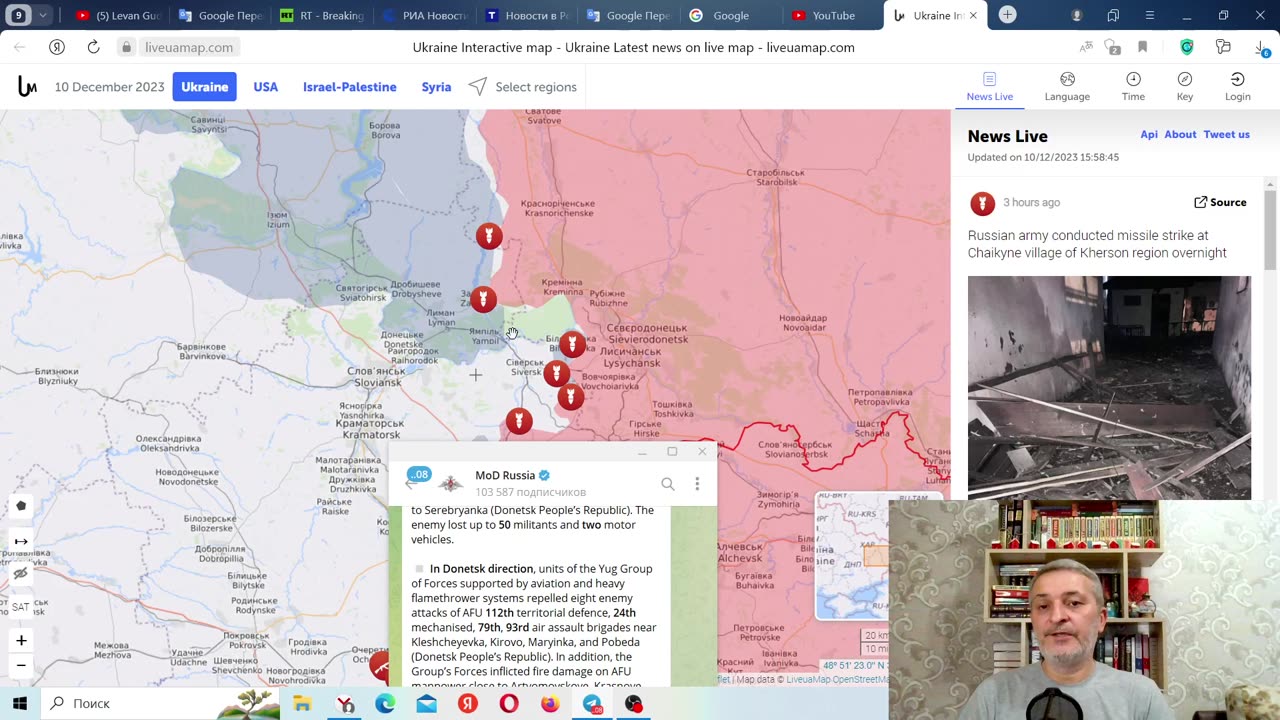Reload the page in the browser
This screenshot has width=1280, height=720.
point(93,47)
